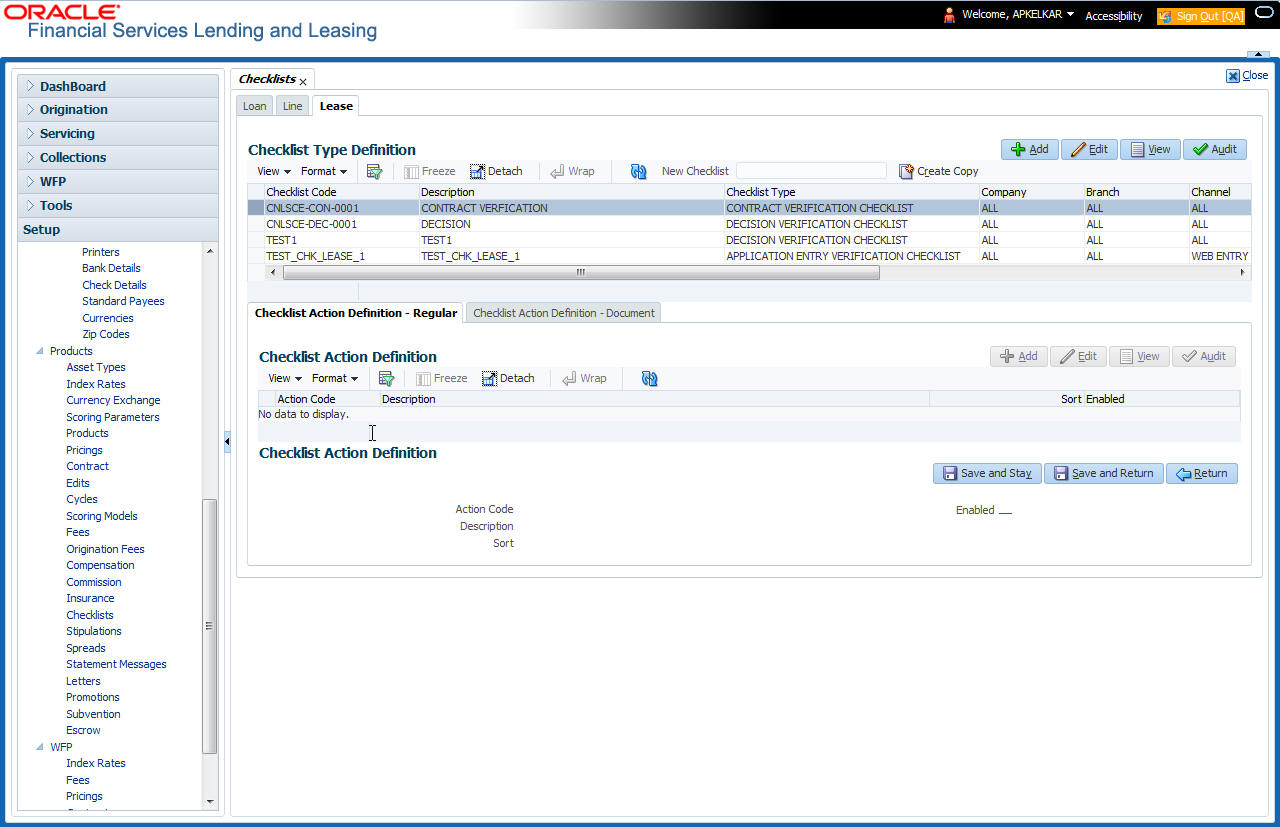Click Save and Return button
The image size is (1280, 827).
(x=1104, y=473)
